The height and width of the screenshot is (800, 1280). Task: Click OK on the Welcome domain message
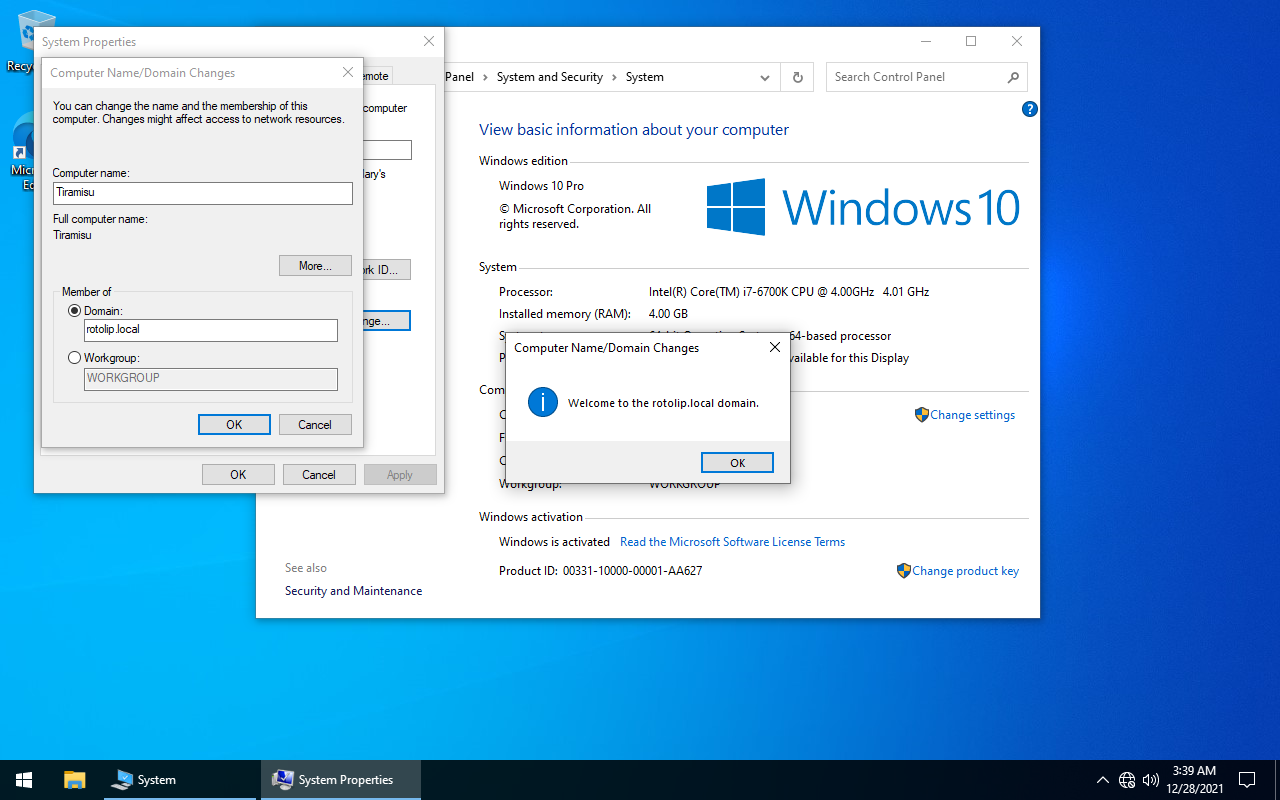[x=737, y=463]
